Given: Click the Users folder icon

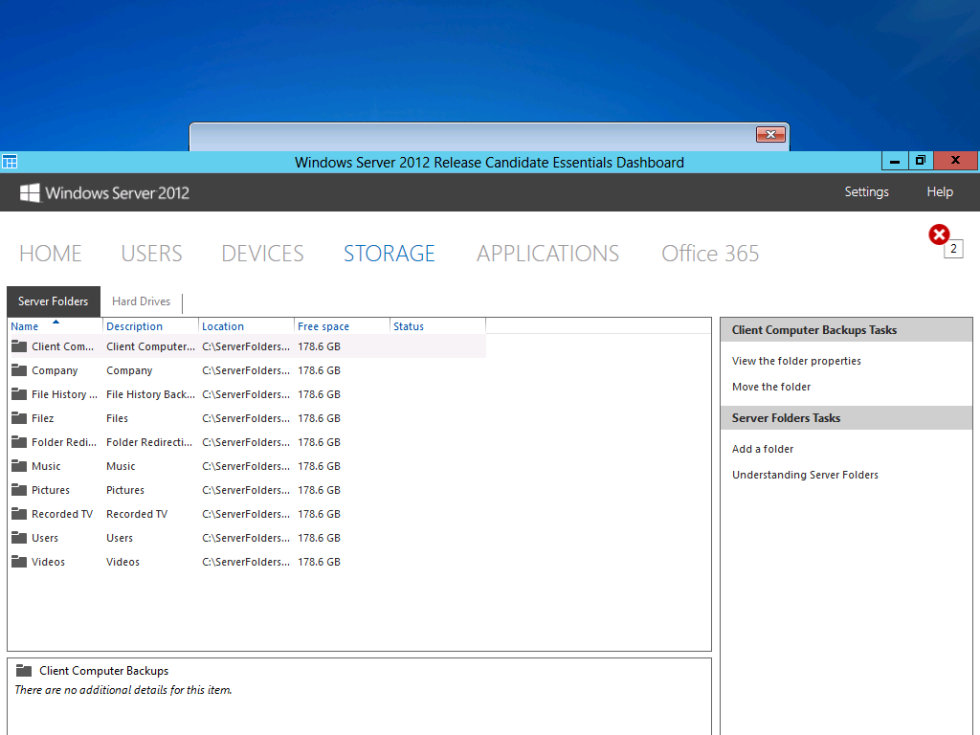Looking at the screenshot, I should (20, 538).
